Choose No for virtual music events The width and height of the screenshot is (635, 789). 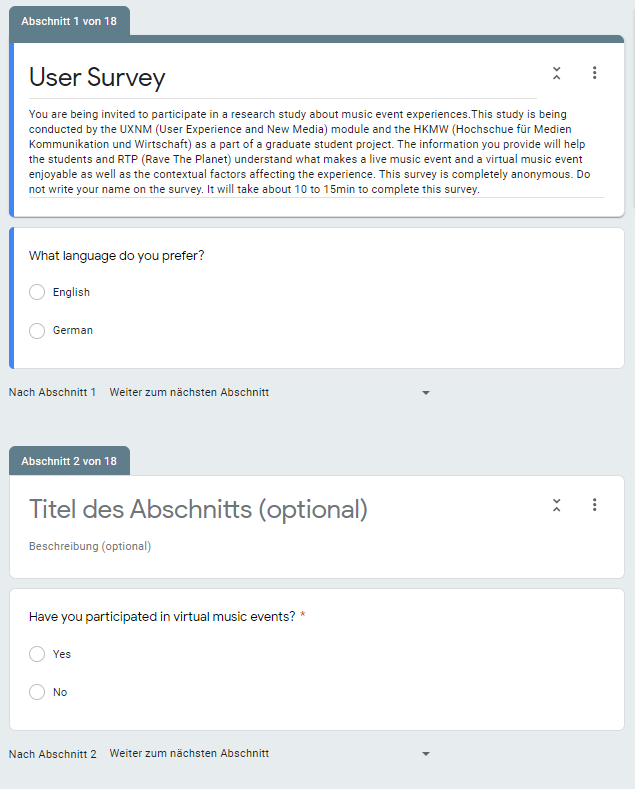point(38,692)
